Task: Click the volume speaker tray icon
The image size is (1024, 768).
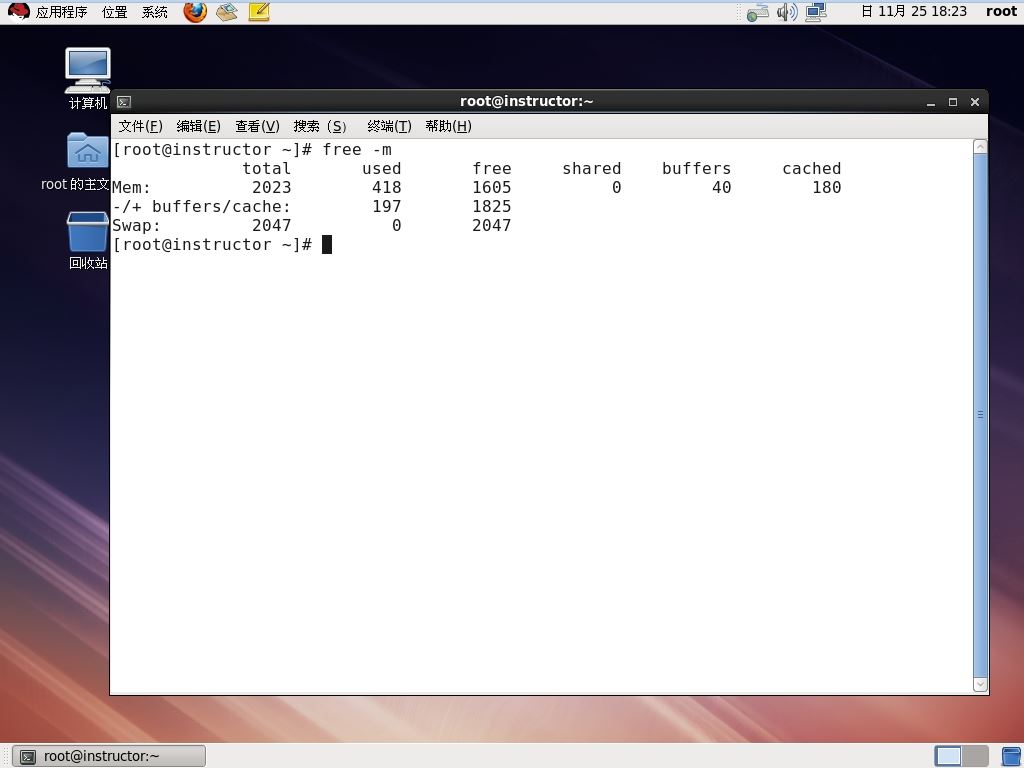Action: [x=787, y=12]
